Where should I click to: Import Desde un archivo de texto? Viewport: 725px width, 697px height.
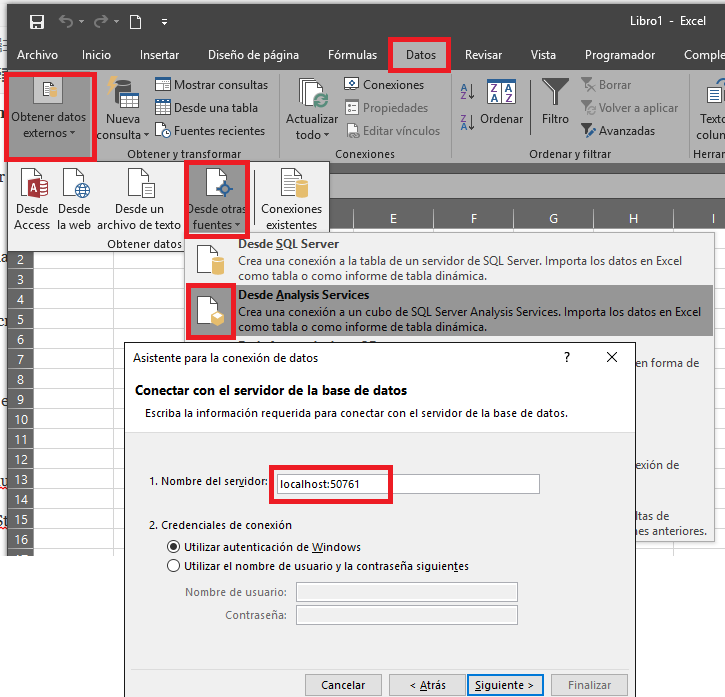pos(139,199)
